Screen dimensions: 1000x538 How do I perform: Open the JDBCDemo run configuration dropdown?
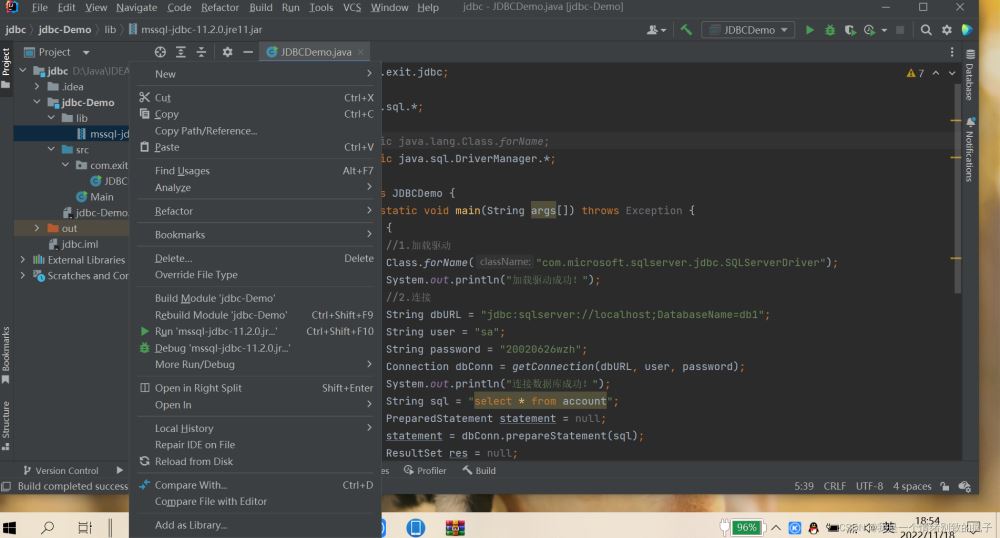(747, 30)
